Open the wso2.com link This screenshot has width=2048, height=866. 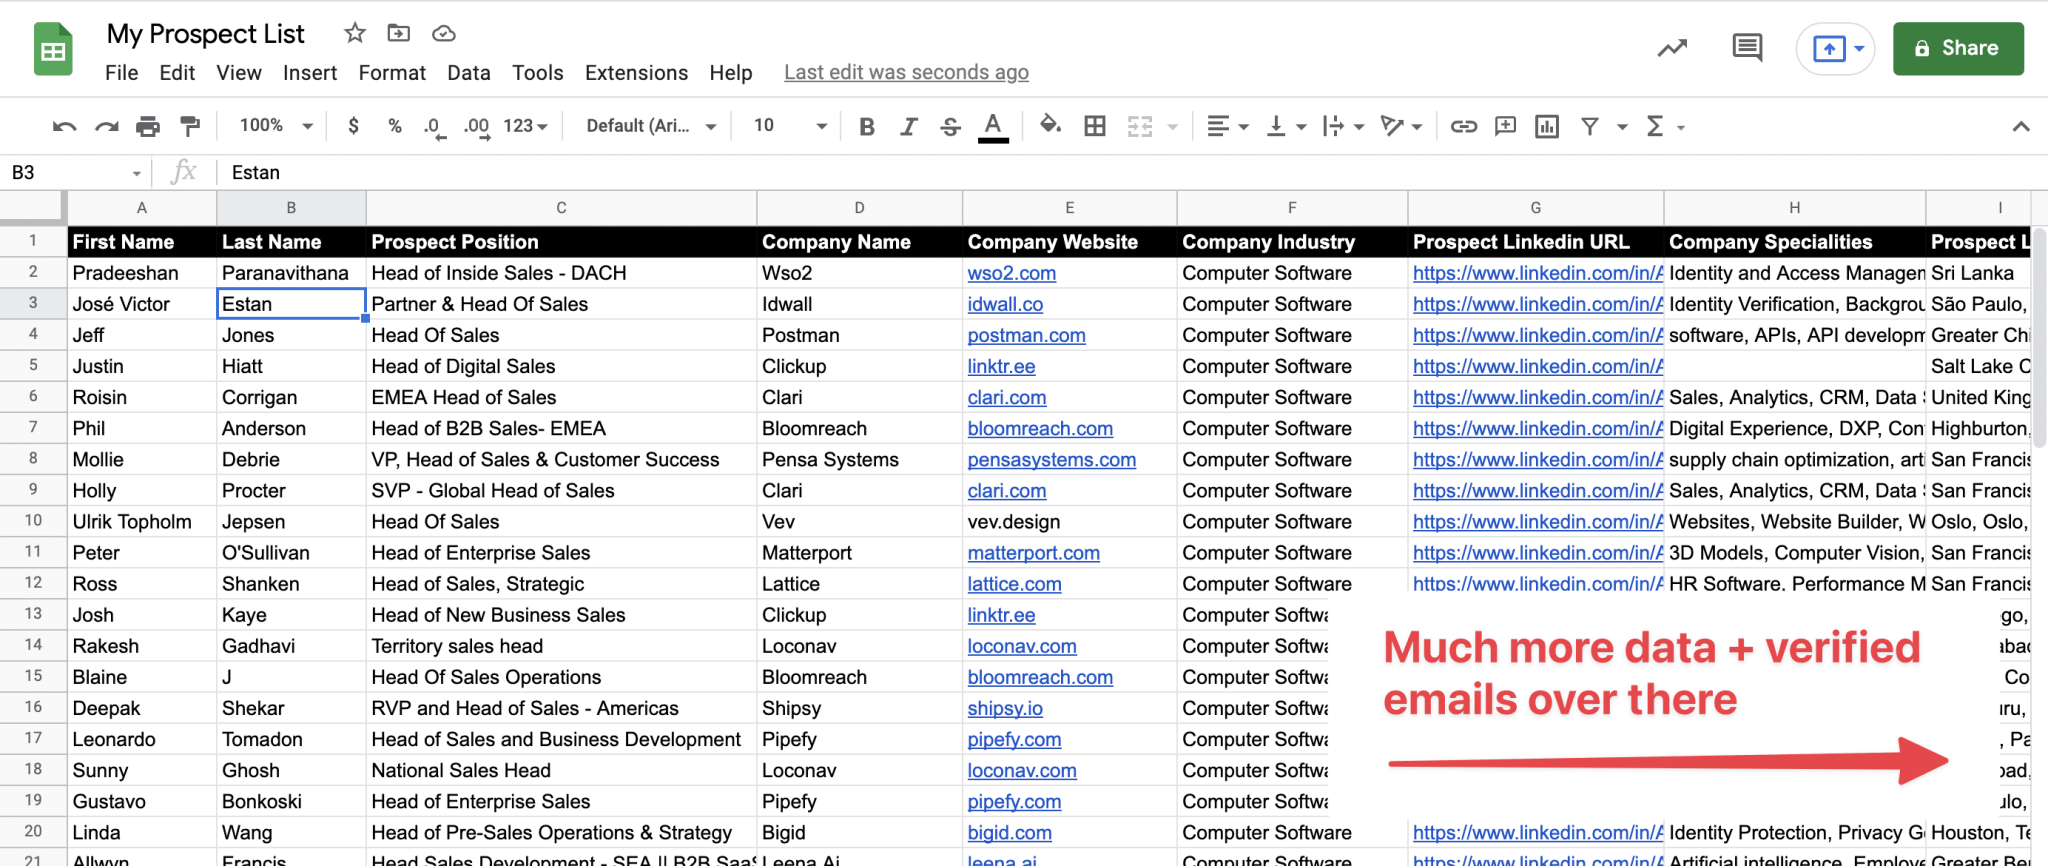coord(1011,273)
